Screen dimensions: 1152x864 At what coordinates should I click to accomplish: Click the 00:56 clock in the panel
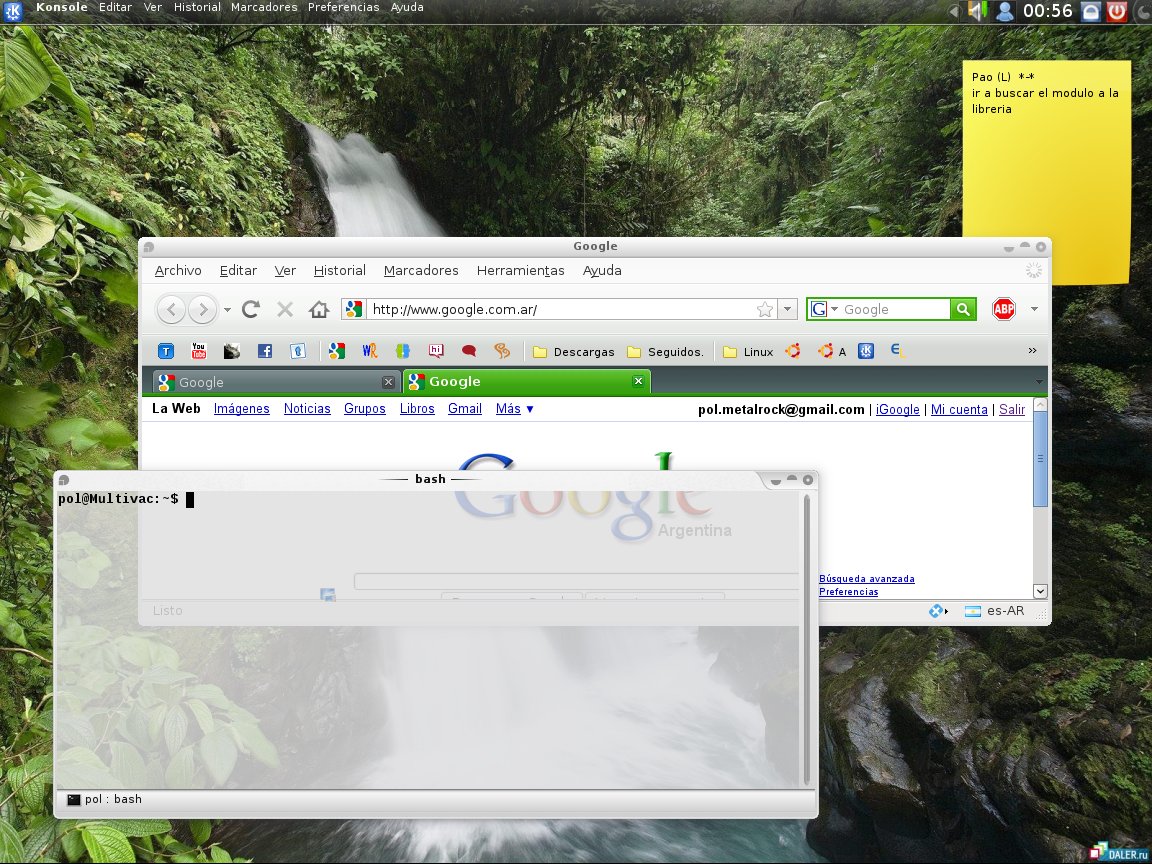point(1048,10)
